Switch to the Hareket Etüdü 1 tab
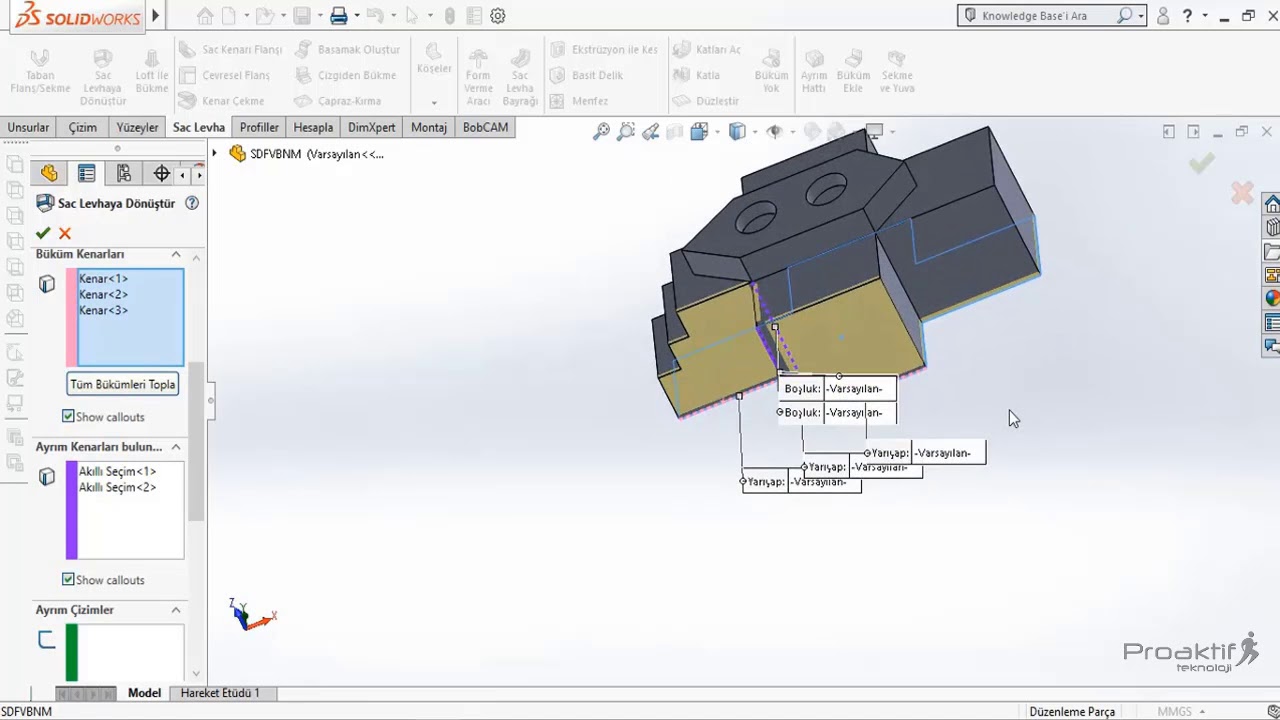This screenshot has width=1280, height=720. 220,692
